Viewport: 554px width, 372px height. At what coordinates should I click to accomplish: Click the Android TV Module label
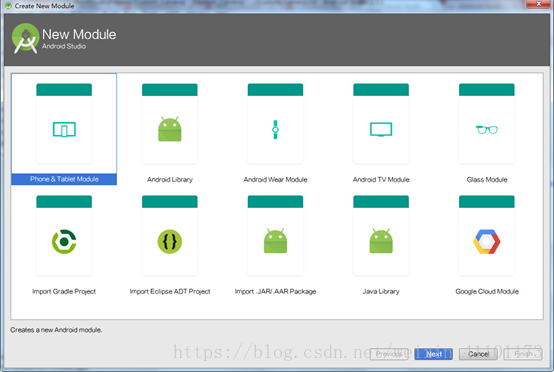point(381,179)
